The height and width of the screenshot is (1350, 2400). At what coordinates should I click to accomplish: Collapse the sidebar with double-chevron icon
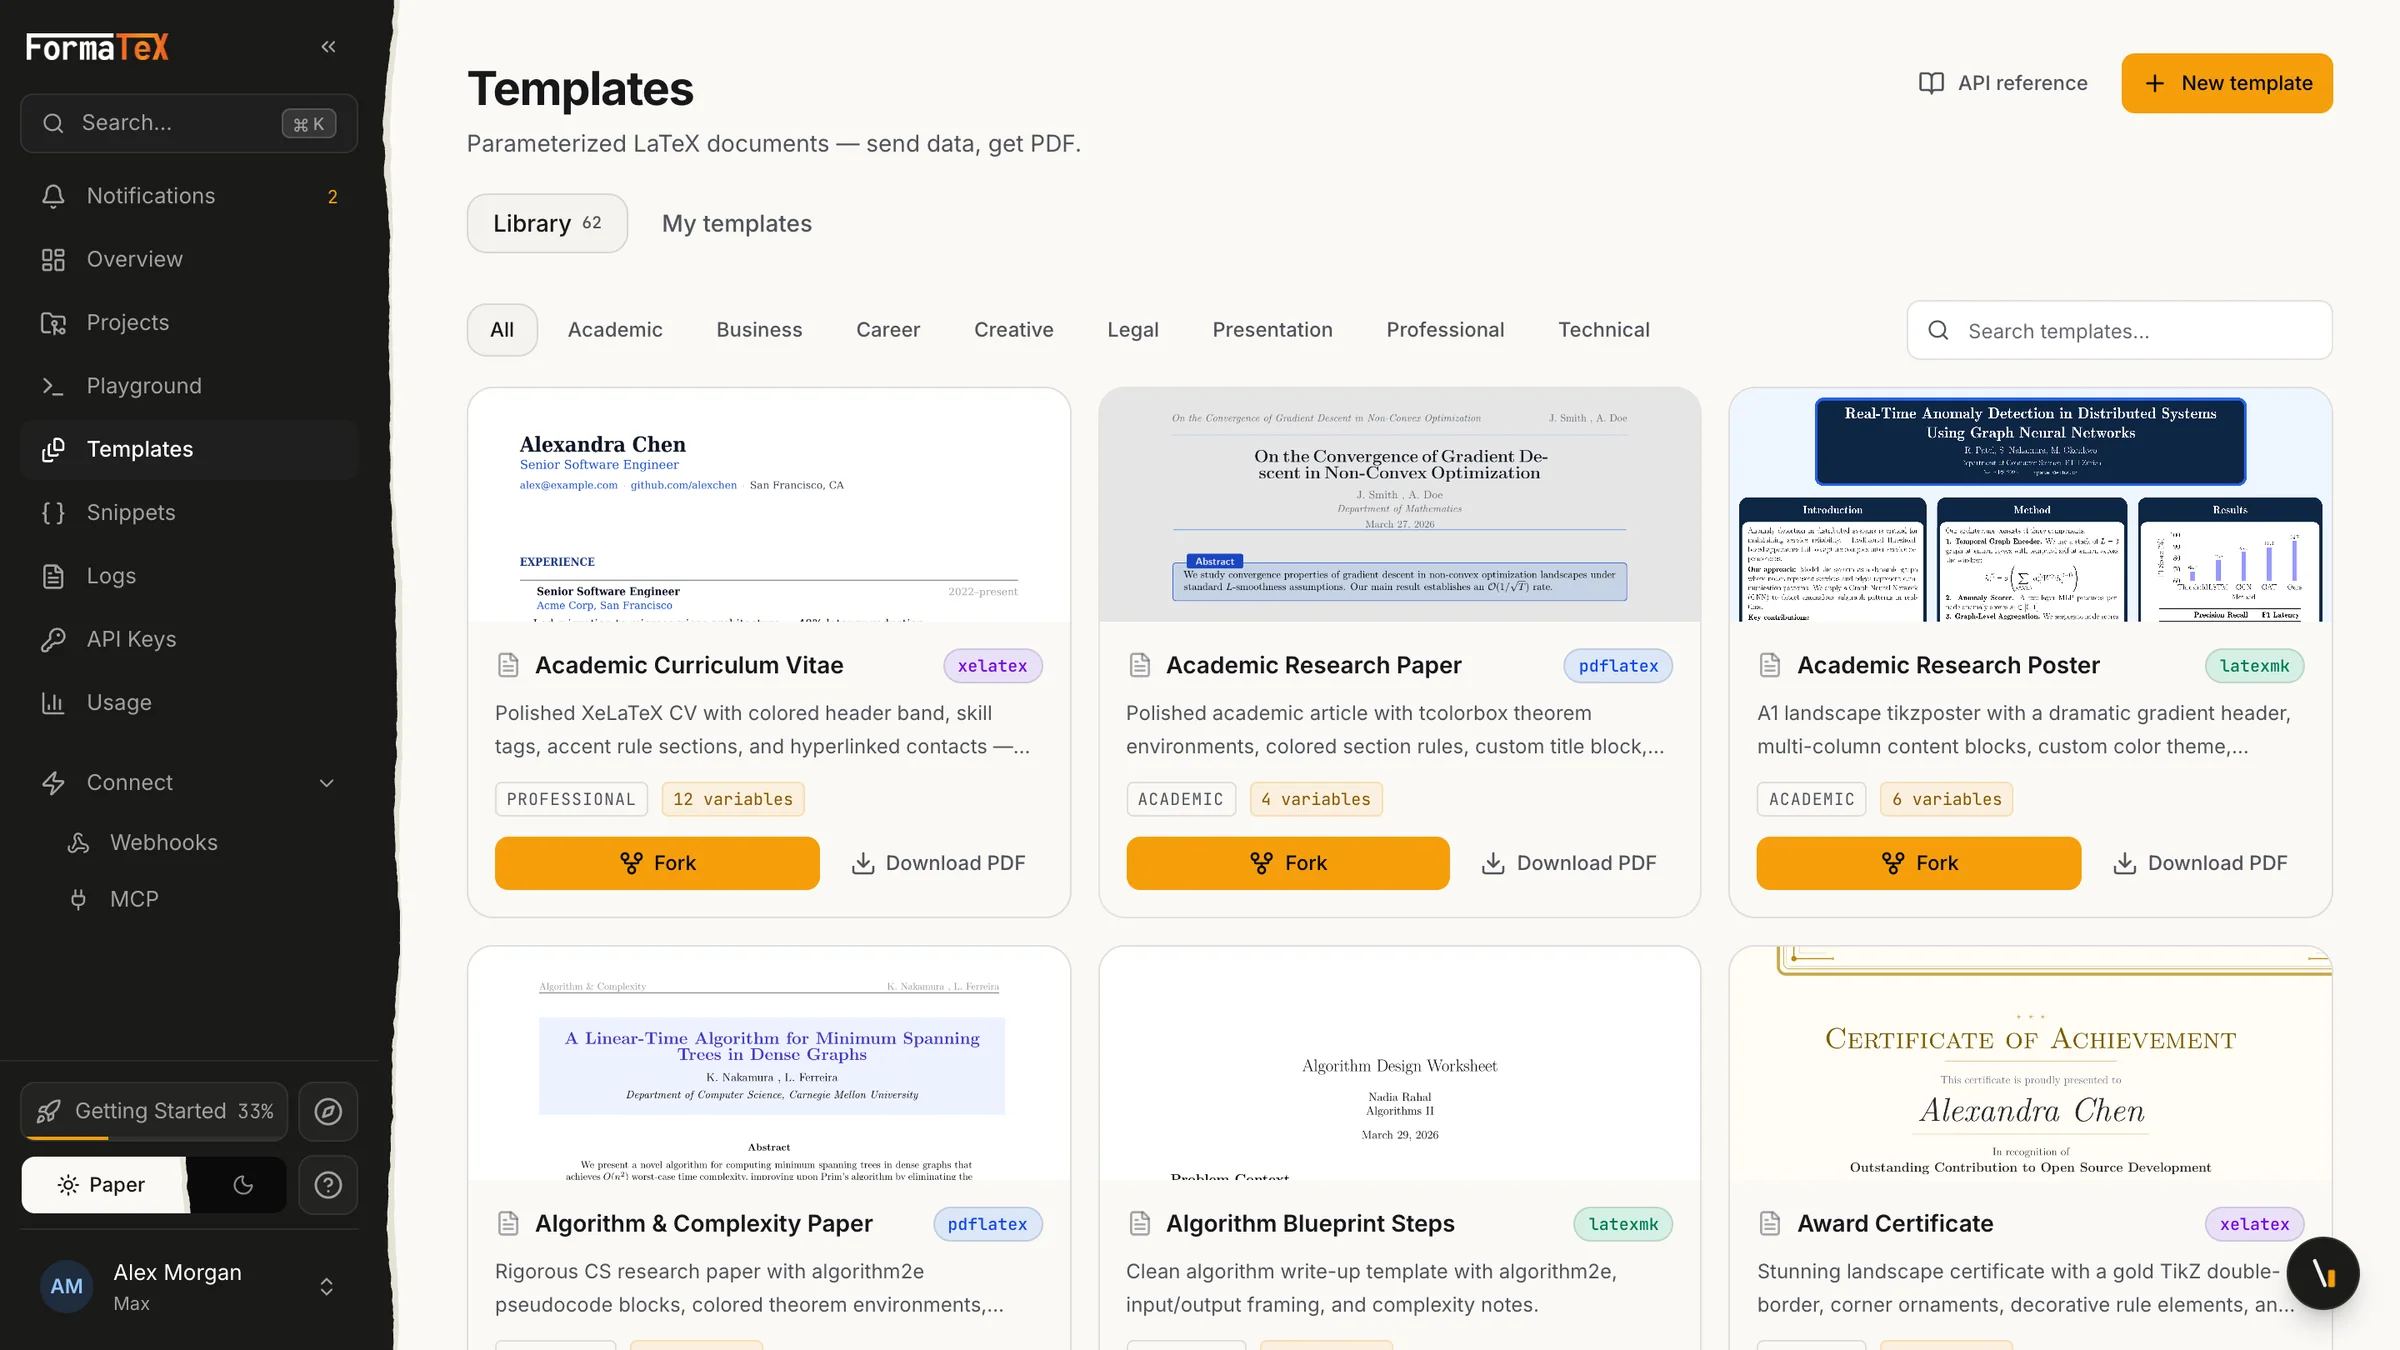pos(328,47)
